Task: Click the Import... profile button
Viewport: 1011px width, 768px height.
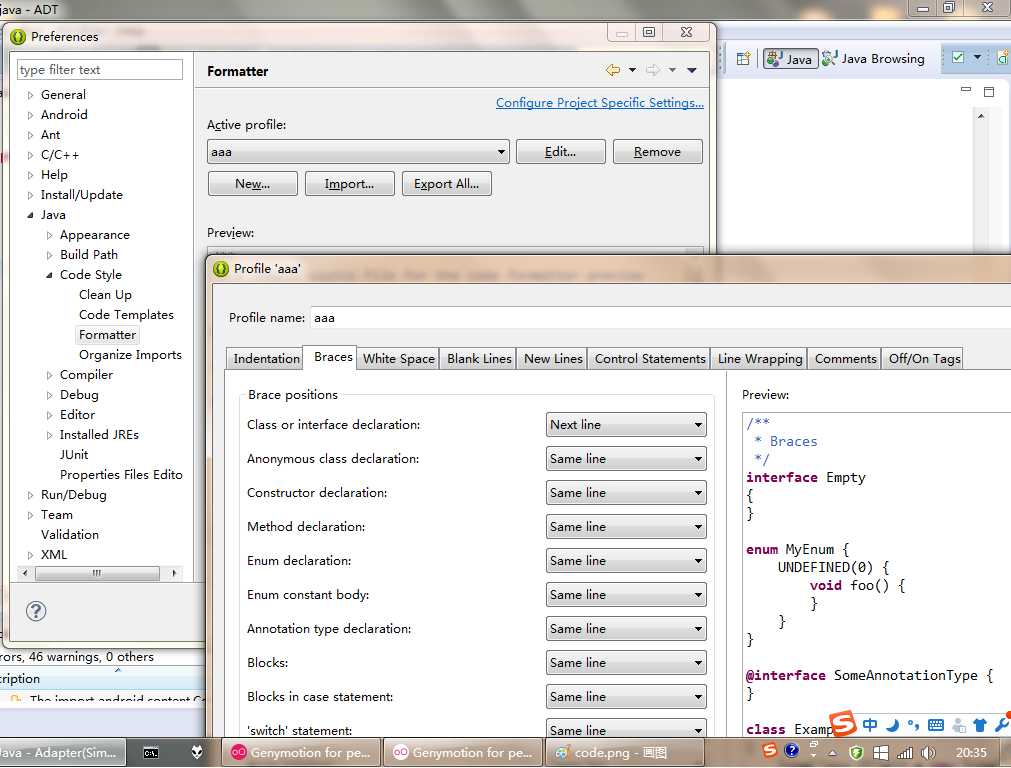Action: pos(349,184)
